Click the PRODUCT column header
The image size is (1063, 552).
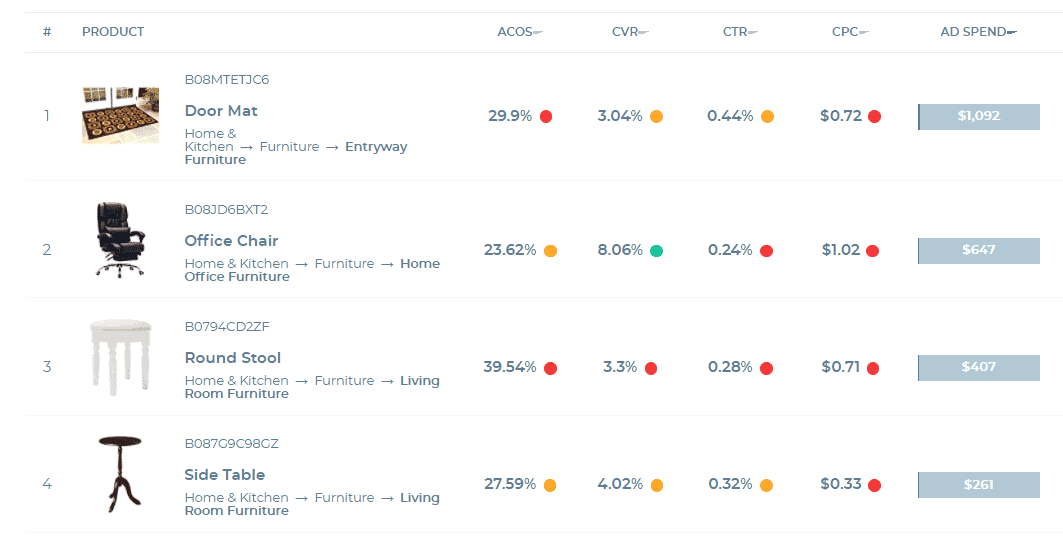113,32
